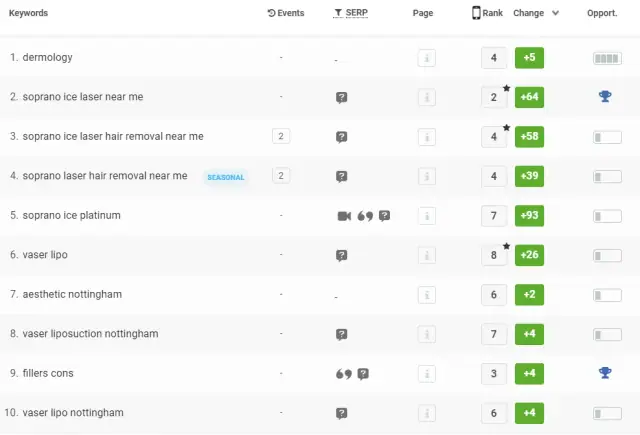Click SERP question icon for soprano laser hair removal near me
Image resolution: width=640 pixels, height=435 pixels.
342,176
